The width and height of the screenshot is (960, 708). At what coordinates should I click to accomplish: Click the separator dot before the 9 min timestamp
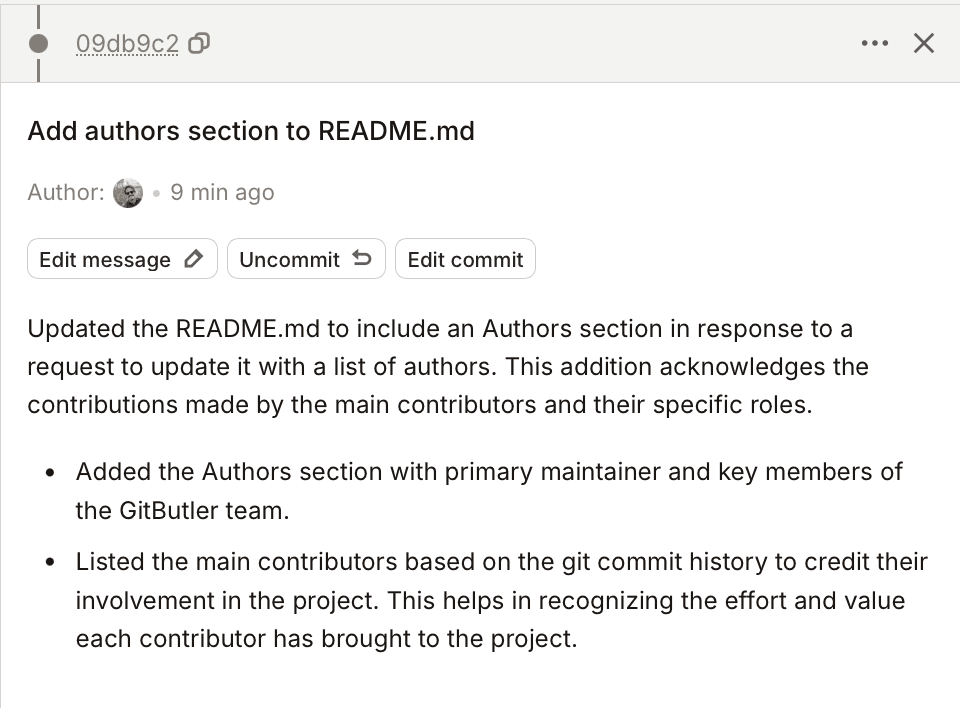tap(155, 193)
